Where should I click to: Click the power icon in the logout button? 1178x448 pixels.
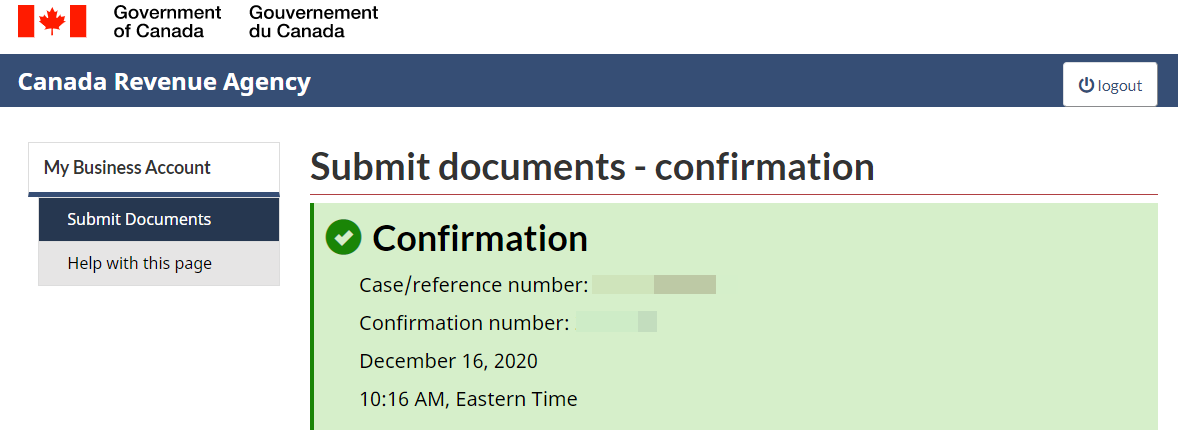[x=1086, y=85]
